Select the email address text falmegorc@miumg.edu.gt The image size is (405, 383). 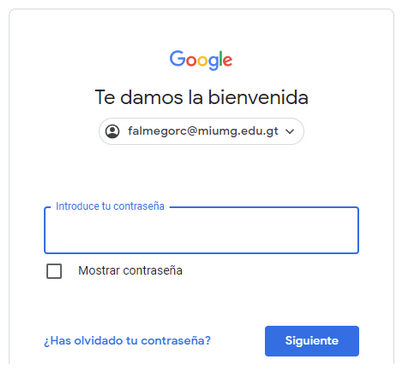pos(203,131)
